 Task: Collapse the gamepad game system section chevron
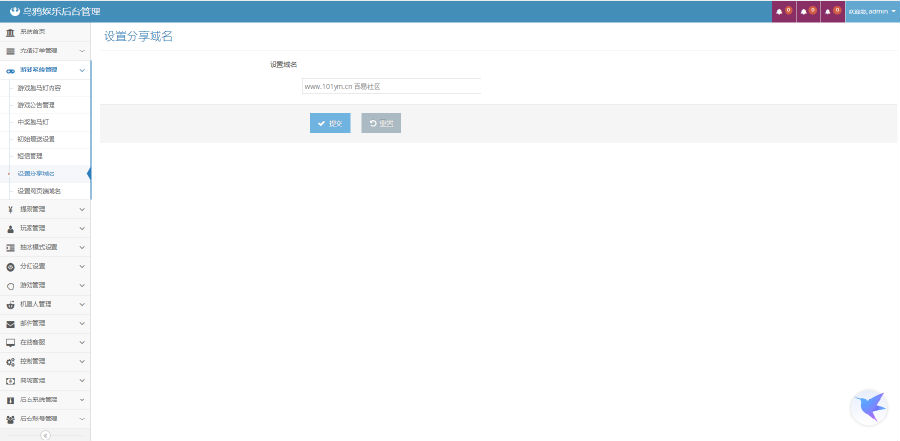(82, 70)
